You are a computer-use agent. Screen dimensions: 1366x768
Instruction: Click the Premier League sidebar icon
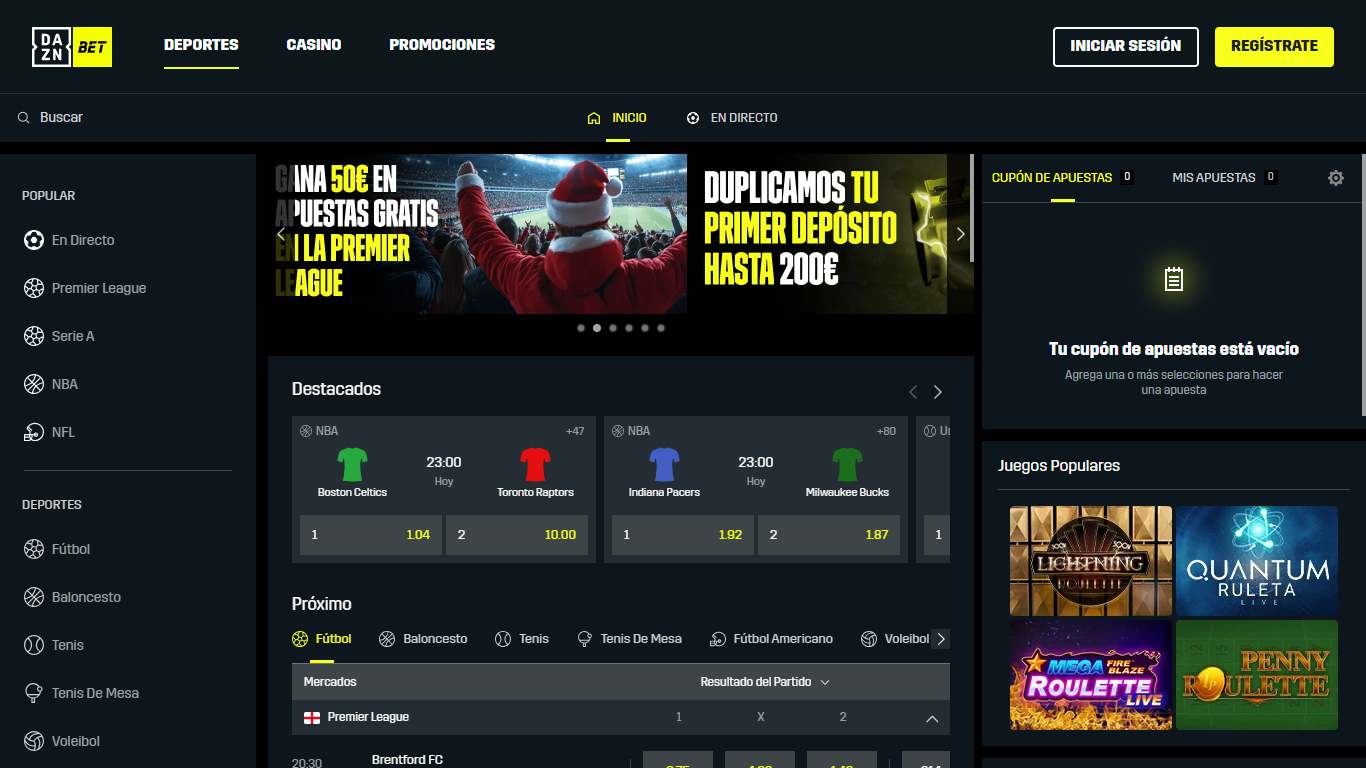pyautogui.click(x=34, y=288)
